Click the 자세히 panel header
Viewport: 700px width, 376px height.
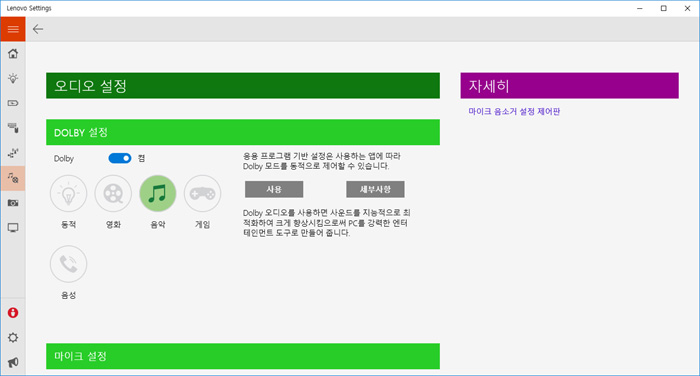570,85
